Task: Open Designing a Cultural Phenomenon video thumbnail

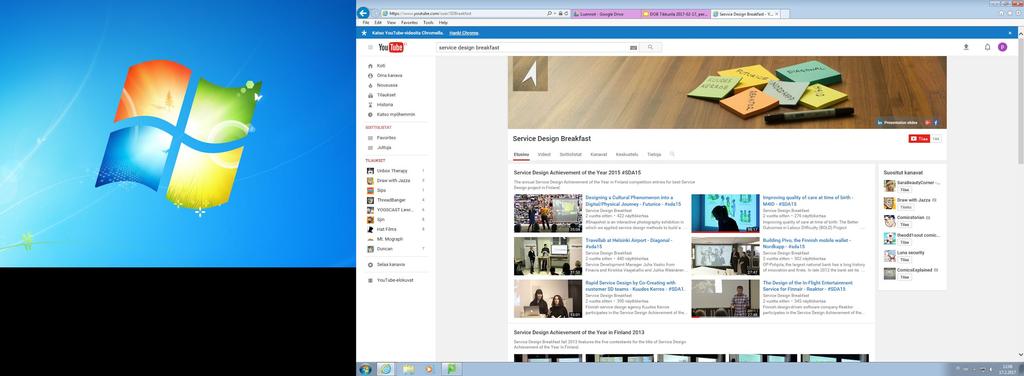Action: pos(548,213)
